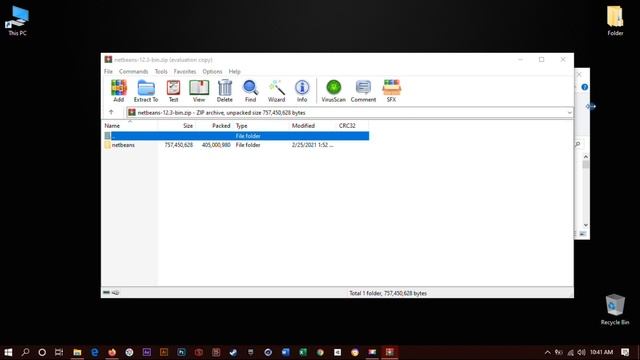Open the File menu
640x360 pixels.
108,71
